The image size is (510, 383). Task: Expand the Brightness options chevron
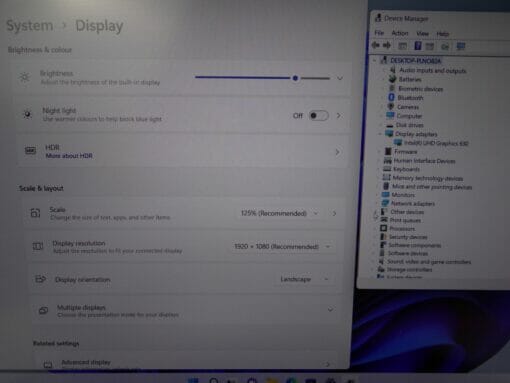pos(340,78)
